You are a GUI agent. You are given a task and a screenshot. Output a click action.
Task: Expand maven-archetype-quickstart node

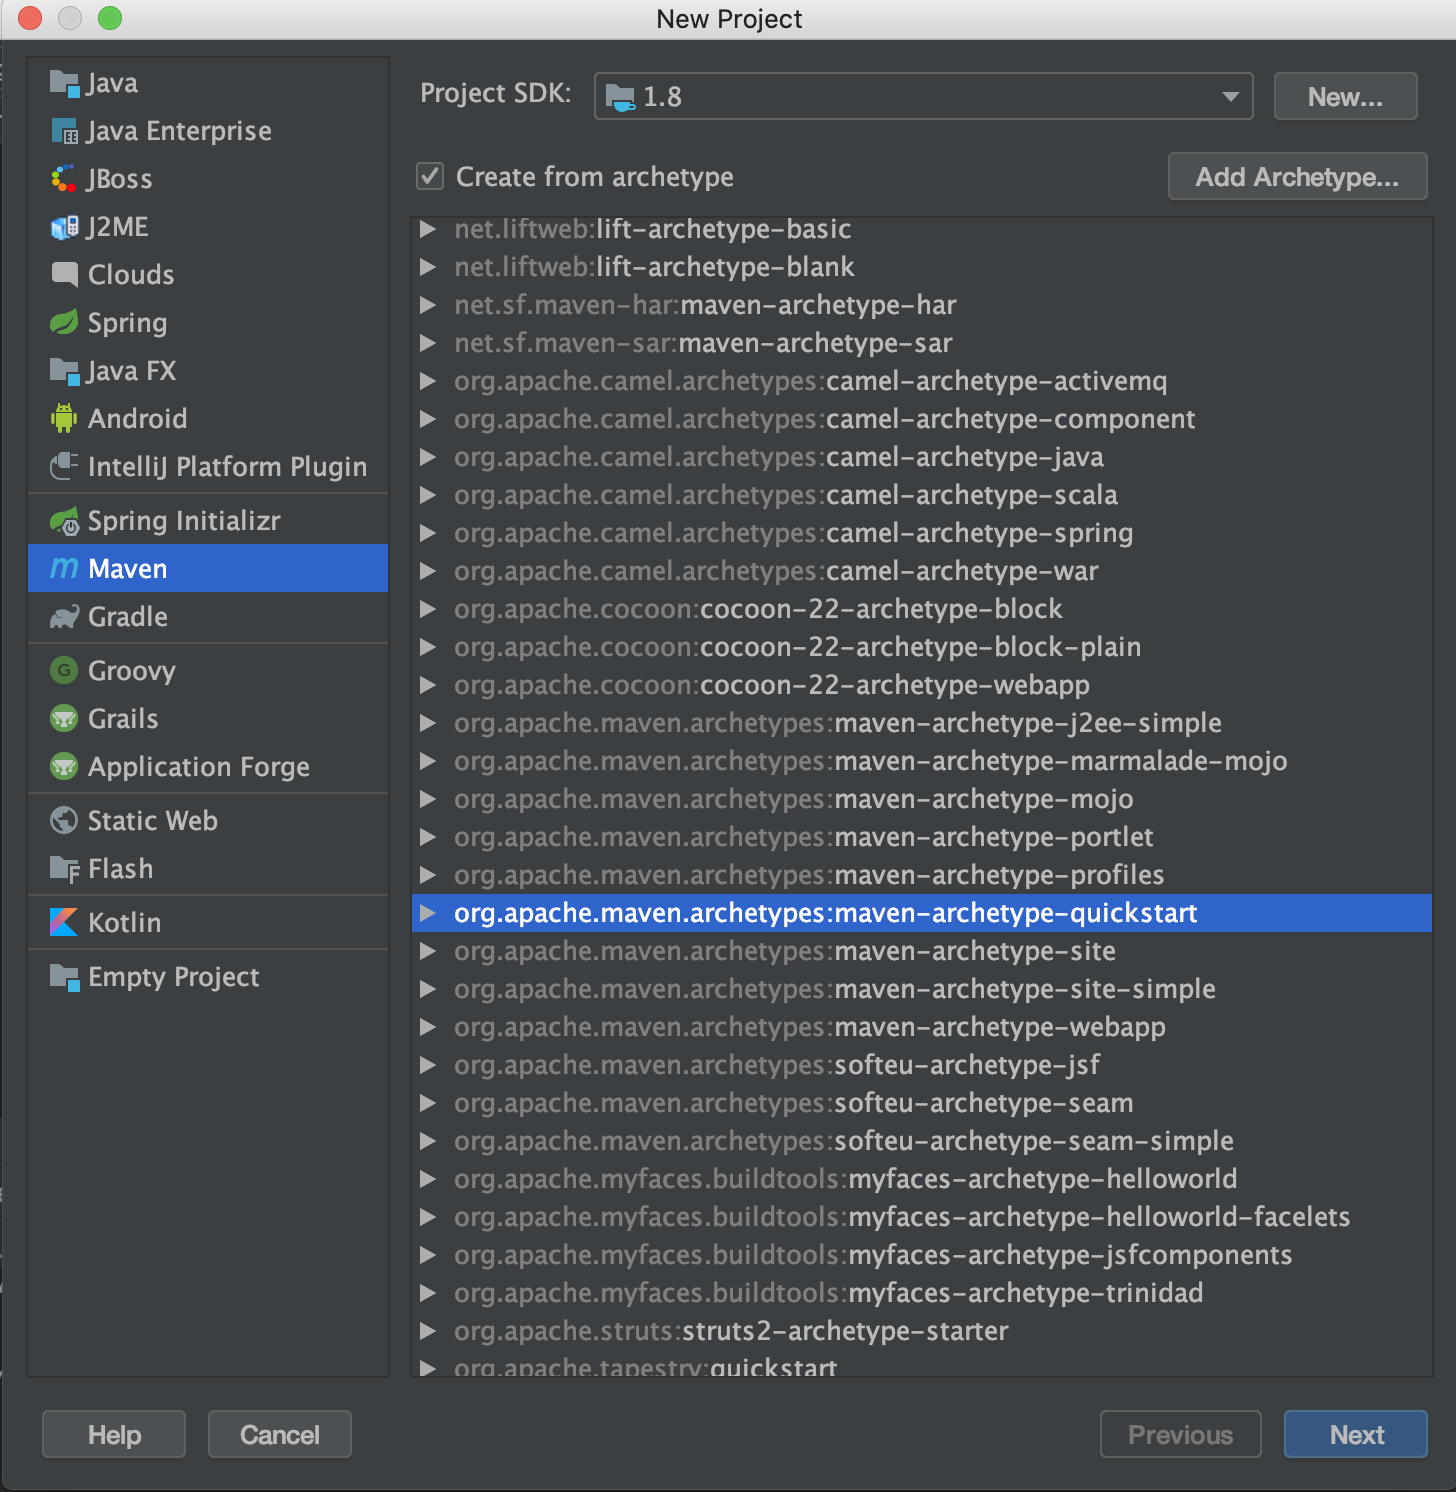click(x=428, y=912)
